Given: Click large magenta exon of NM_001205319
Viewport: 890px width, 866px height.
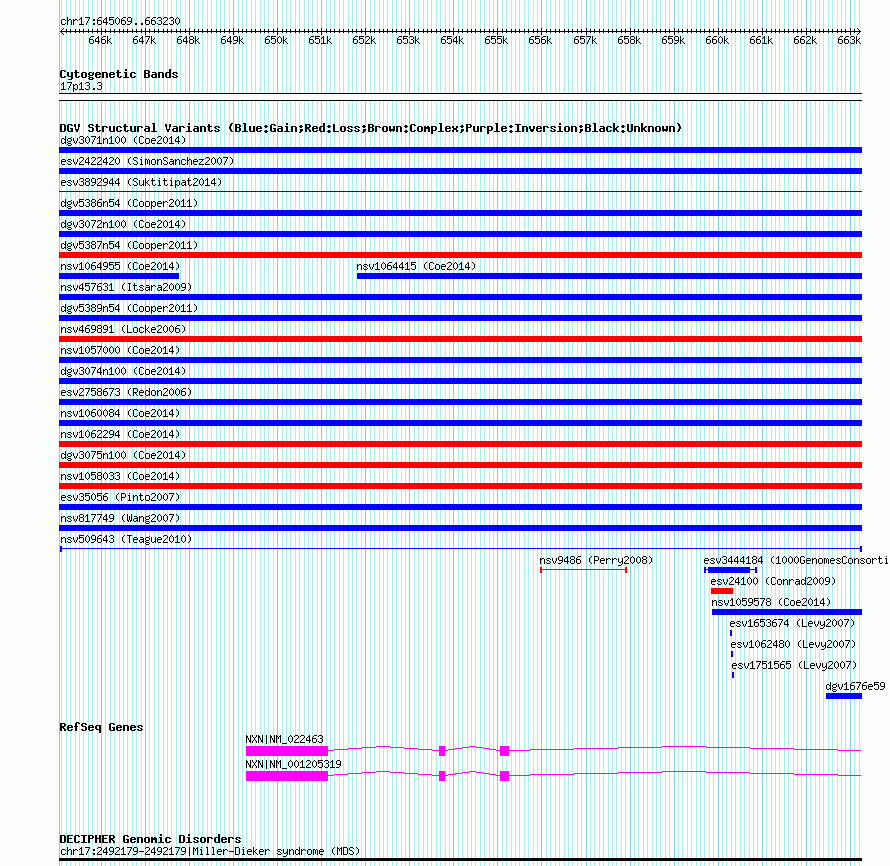Looking at the screenshot, I should [287, 776].
